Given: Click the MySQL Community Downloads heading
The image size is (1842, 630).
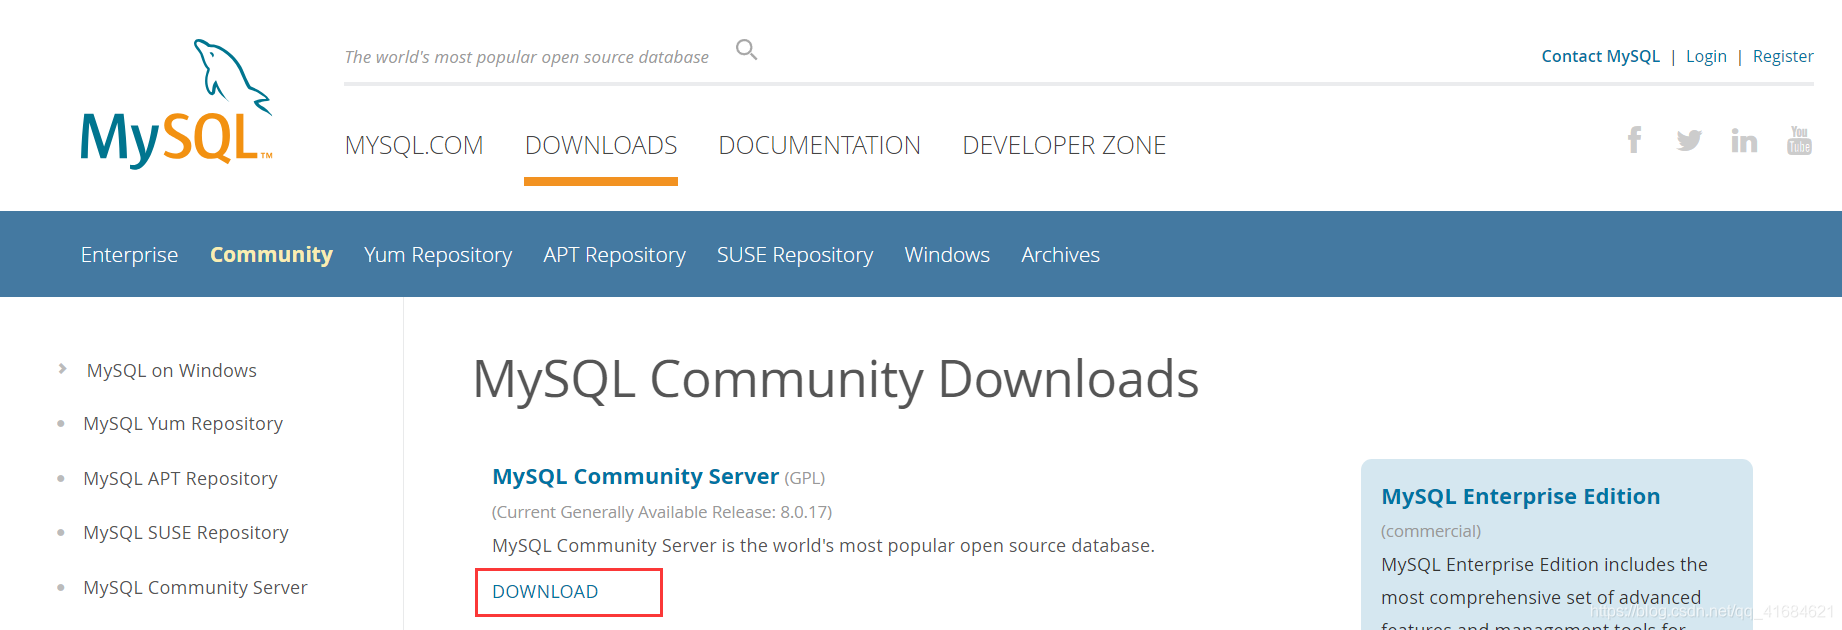Looking at the screenshot, I should pyautogui.click(x=836, y=380).
